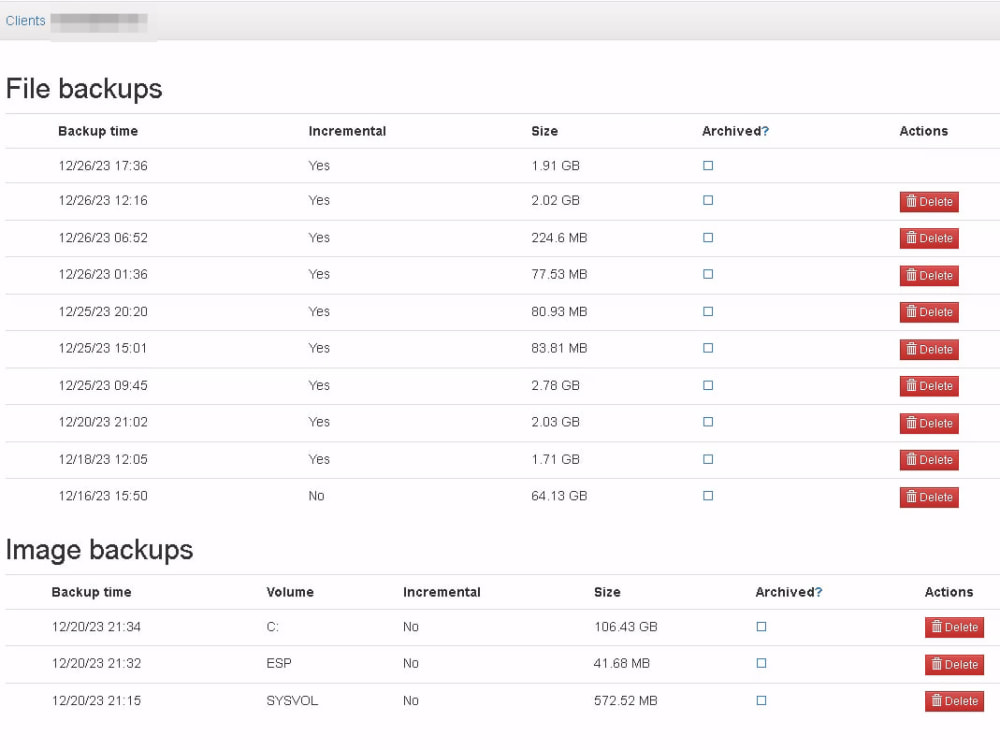1000x750 pixels.
Task: Click the trash icon on the 12/18/23 12:05 row
Action: [910, 460]
